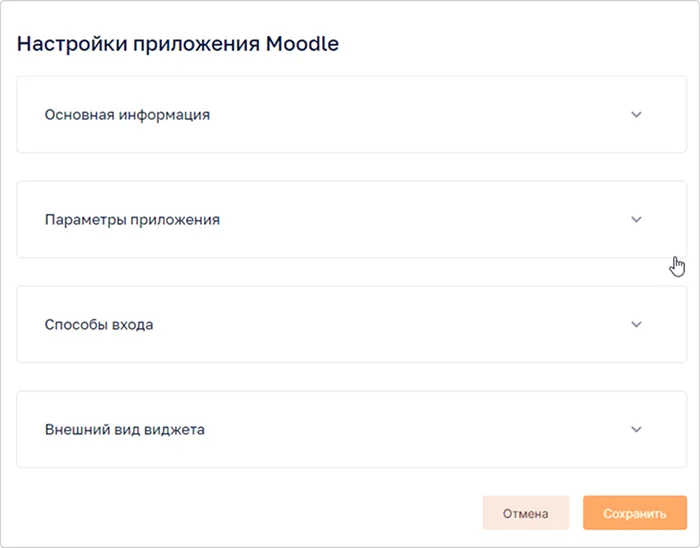Viewport: 700px width, 548px height.
Task: Click the chevron icon beside Основная информация
Action: (x=636, y=114)
